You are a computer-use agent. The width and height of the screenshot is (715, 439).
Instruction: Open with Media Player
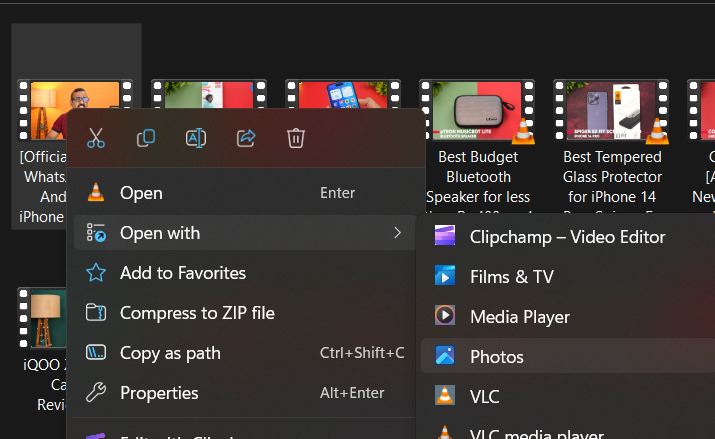pyautogui.click(x=568, y=317)
